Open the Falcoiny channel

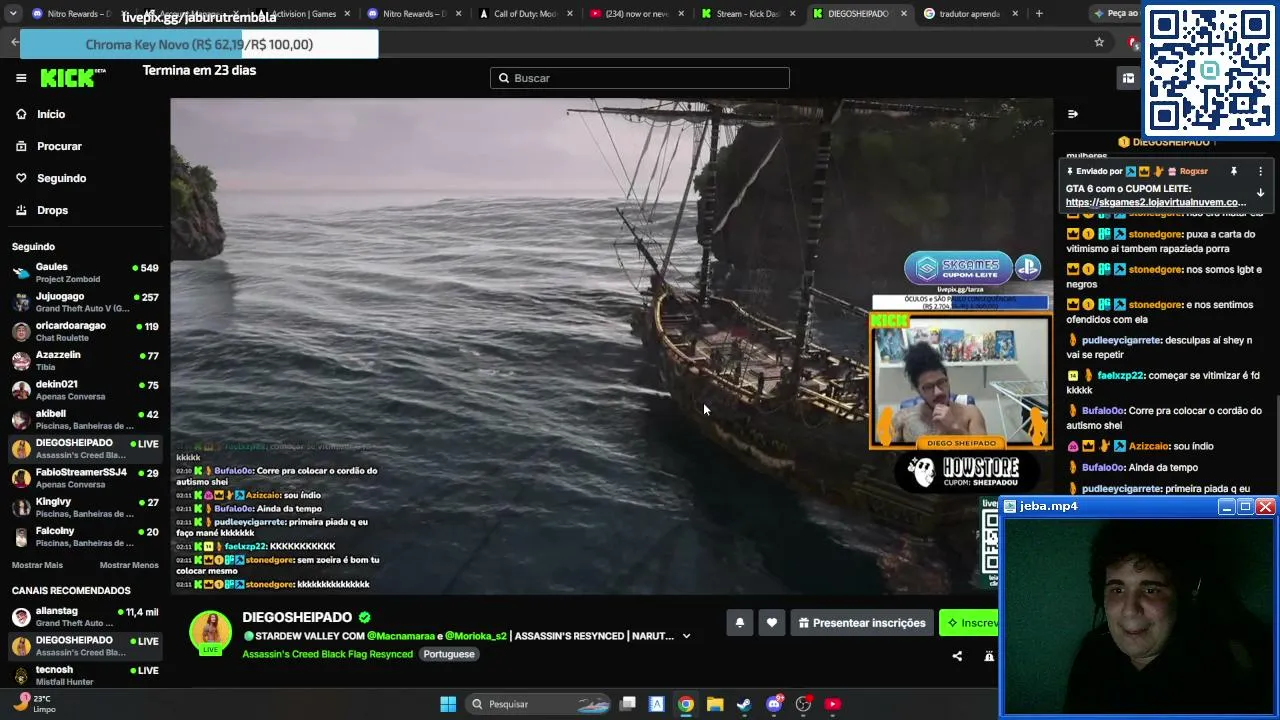click(x=85, y=537)
